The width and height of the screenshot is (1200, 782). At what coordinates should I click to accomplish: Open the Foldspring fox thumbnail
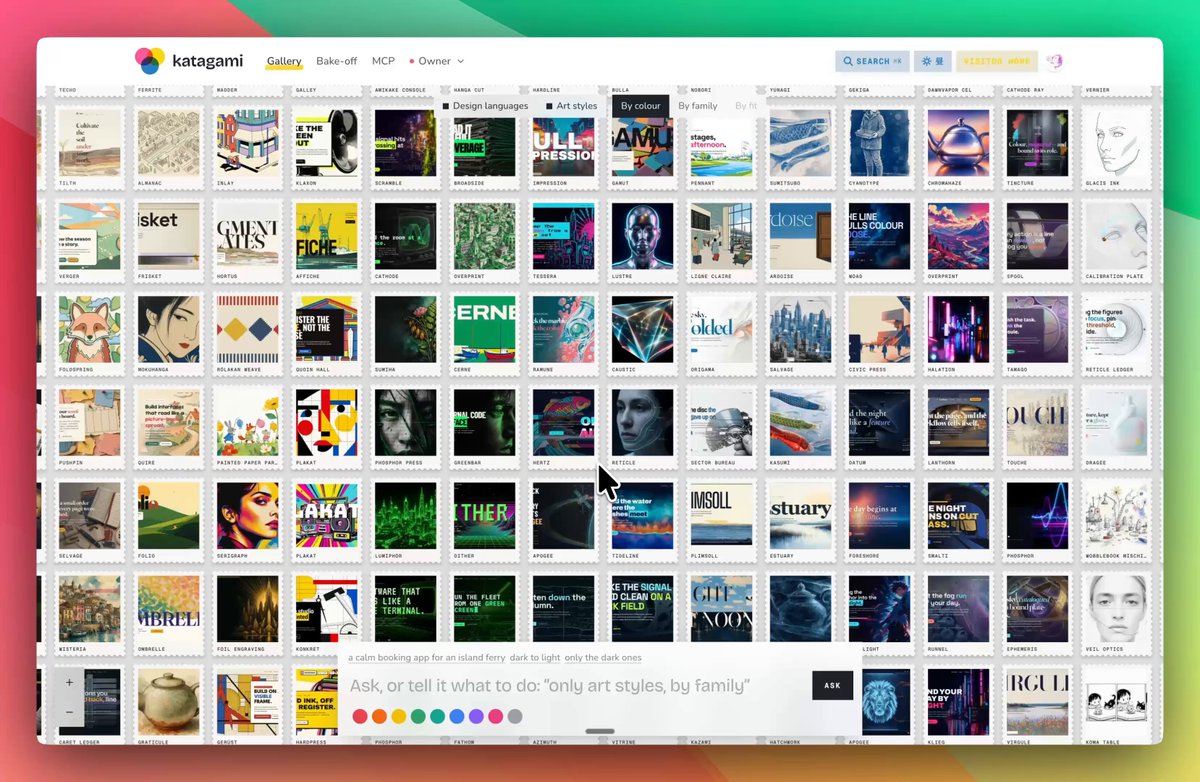90,329
